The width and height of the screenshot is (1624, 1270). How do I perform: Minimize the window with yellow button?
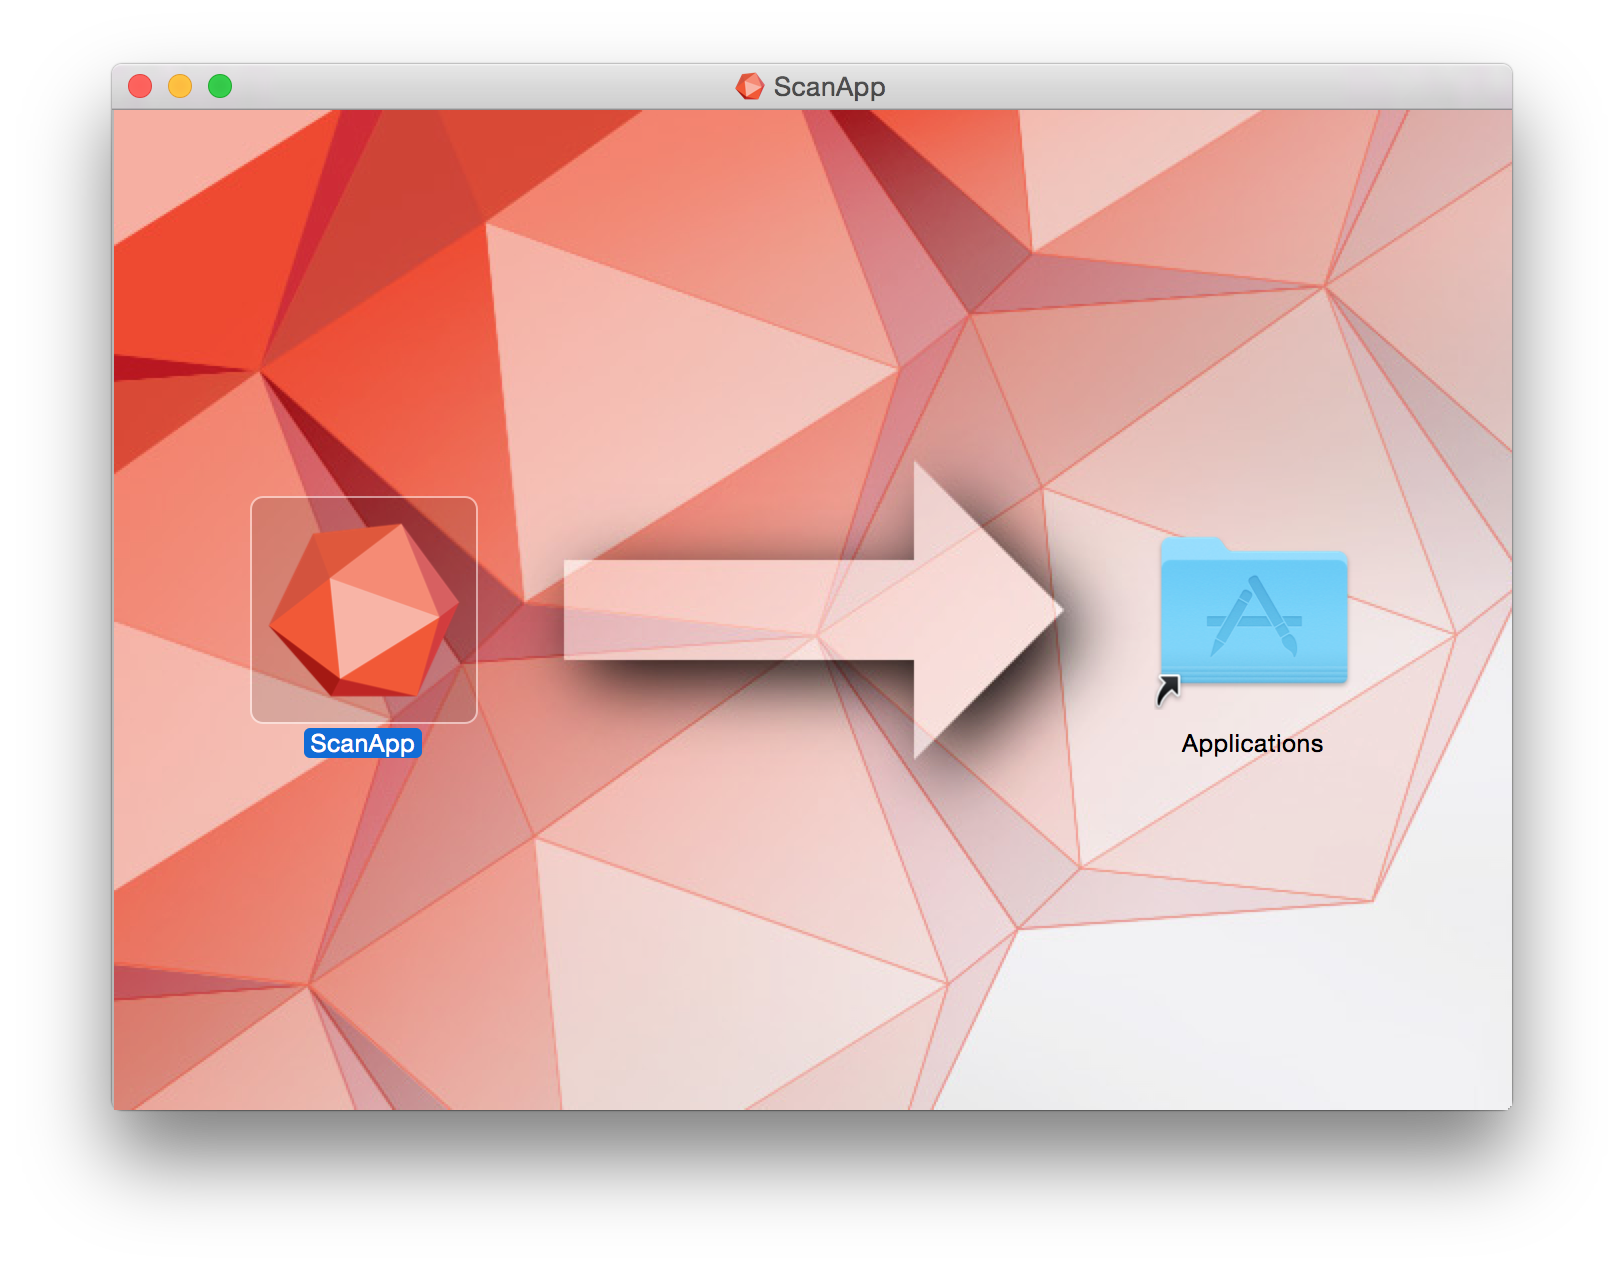(180, 86)
